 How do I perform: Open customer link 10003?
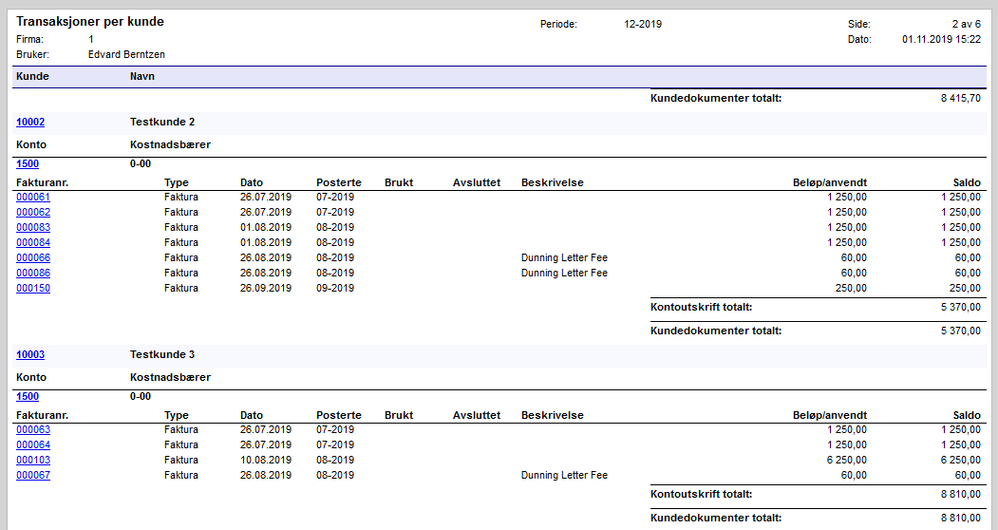(30, 355)
